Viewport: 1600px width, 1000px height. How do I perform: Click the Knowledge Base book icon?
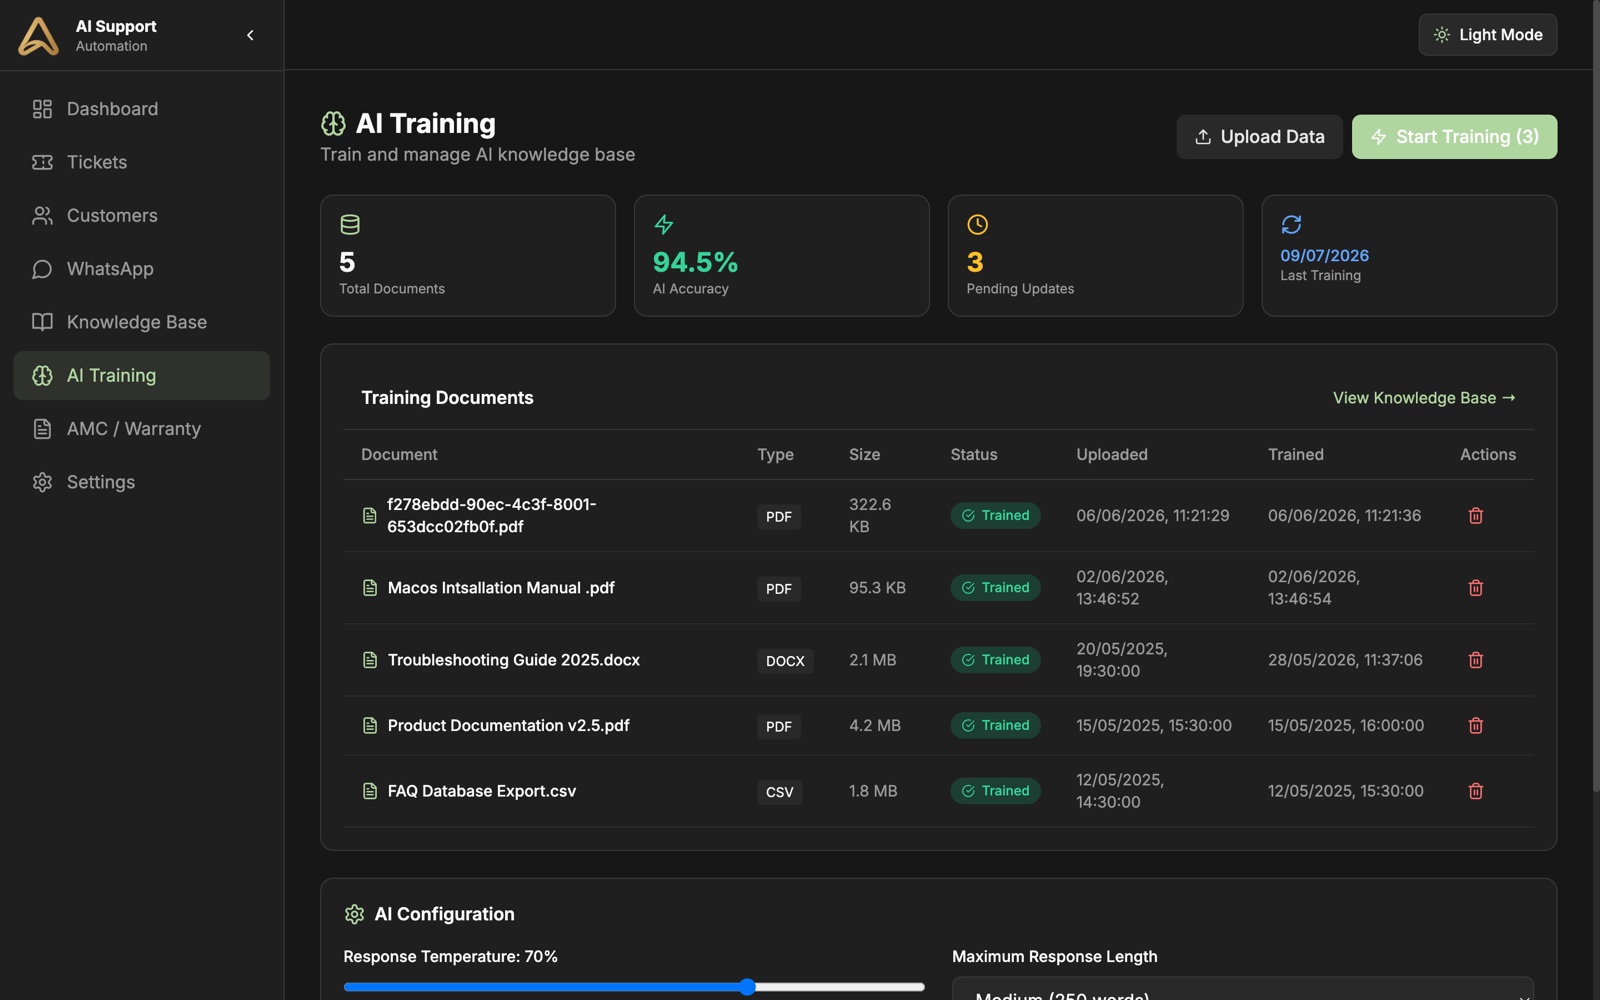pyautogui.click(x=42, y=322)
